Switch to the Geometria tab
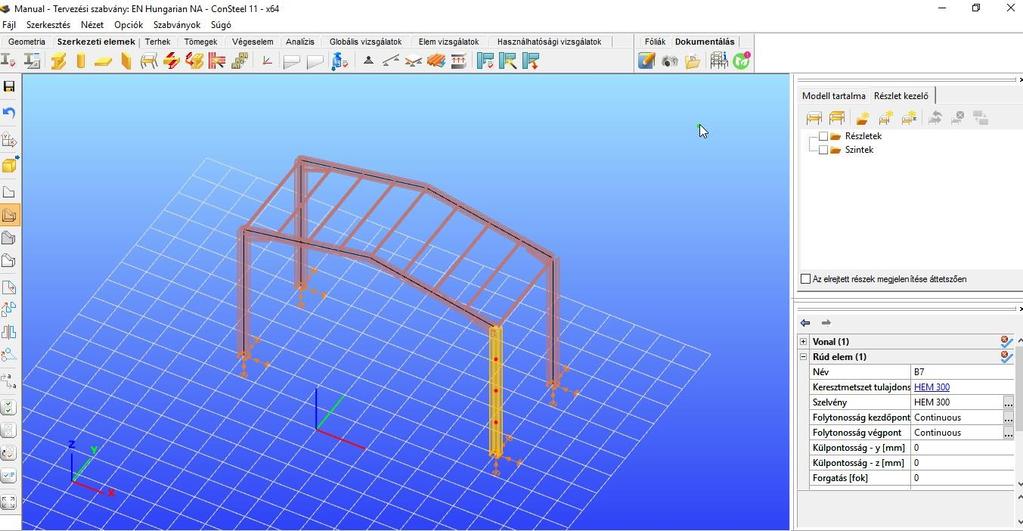 (x=27, y=42)
